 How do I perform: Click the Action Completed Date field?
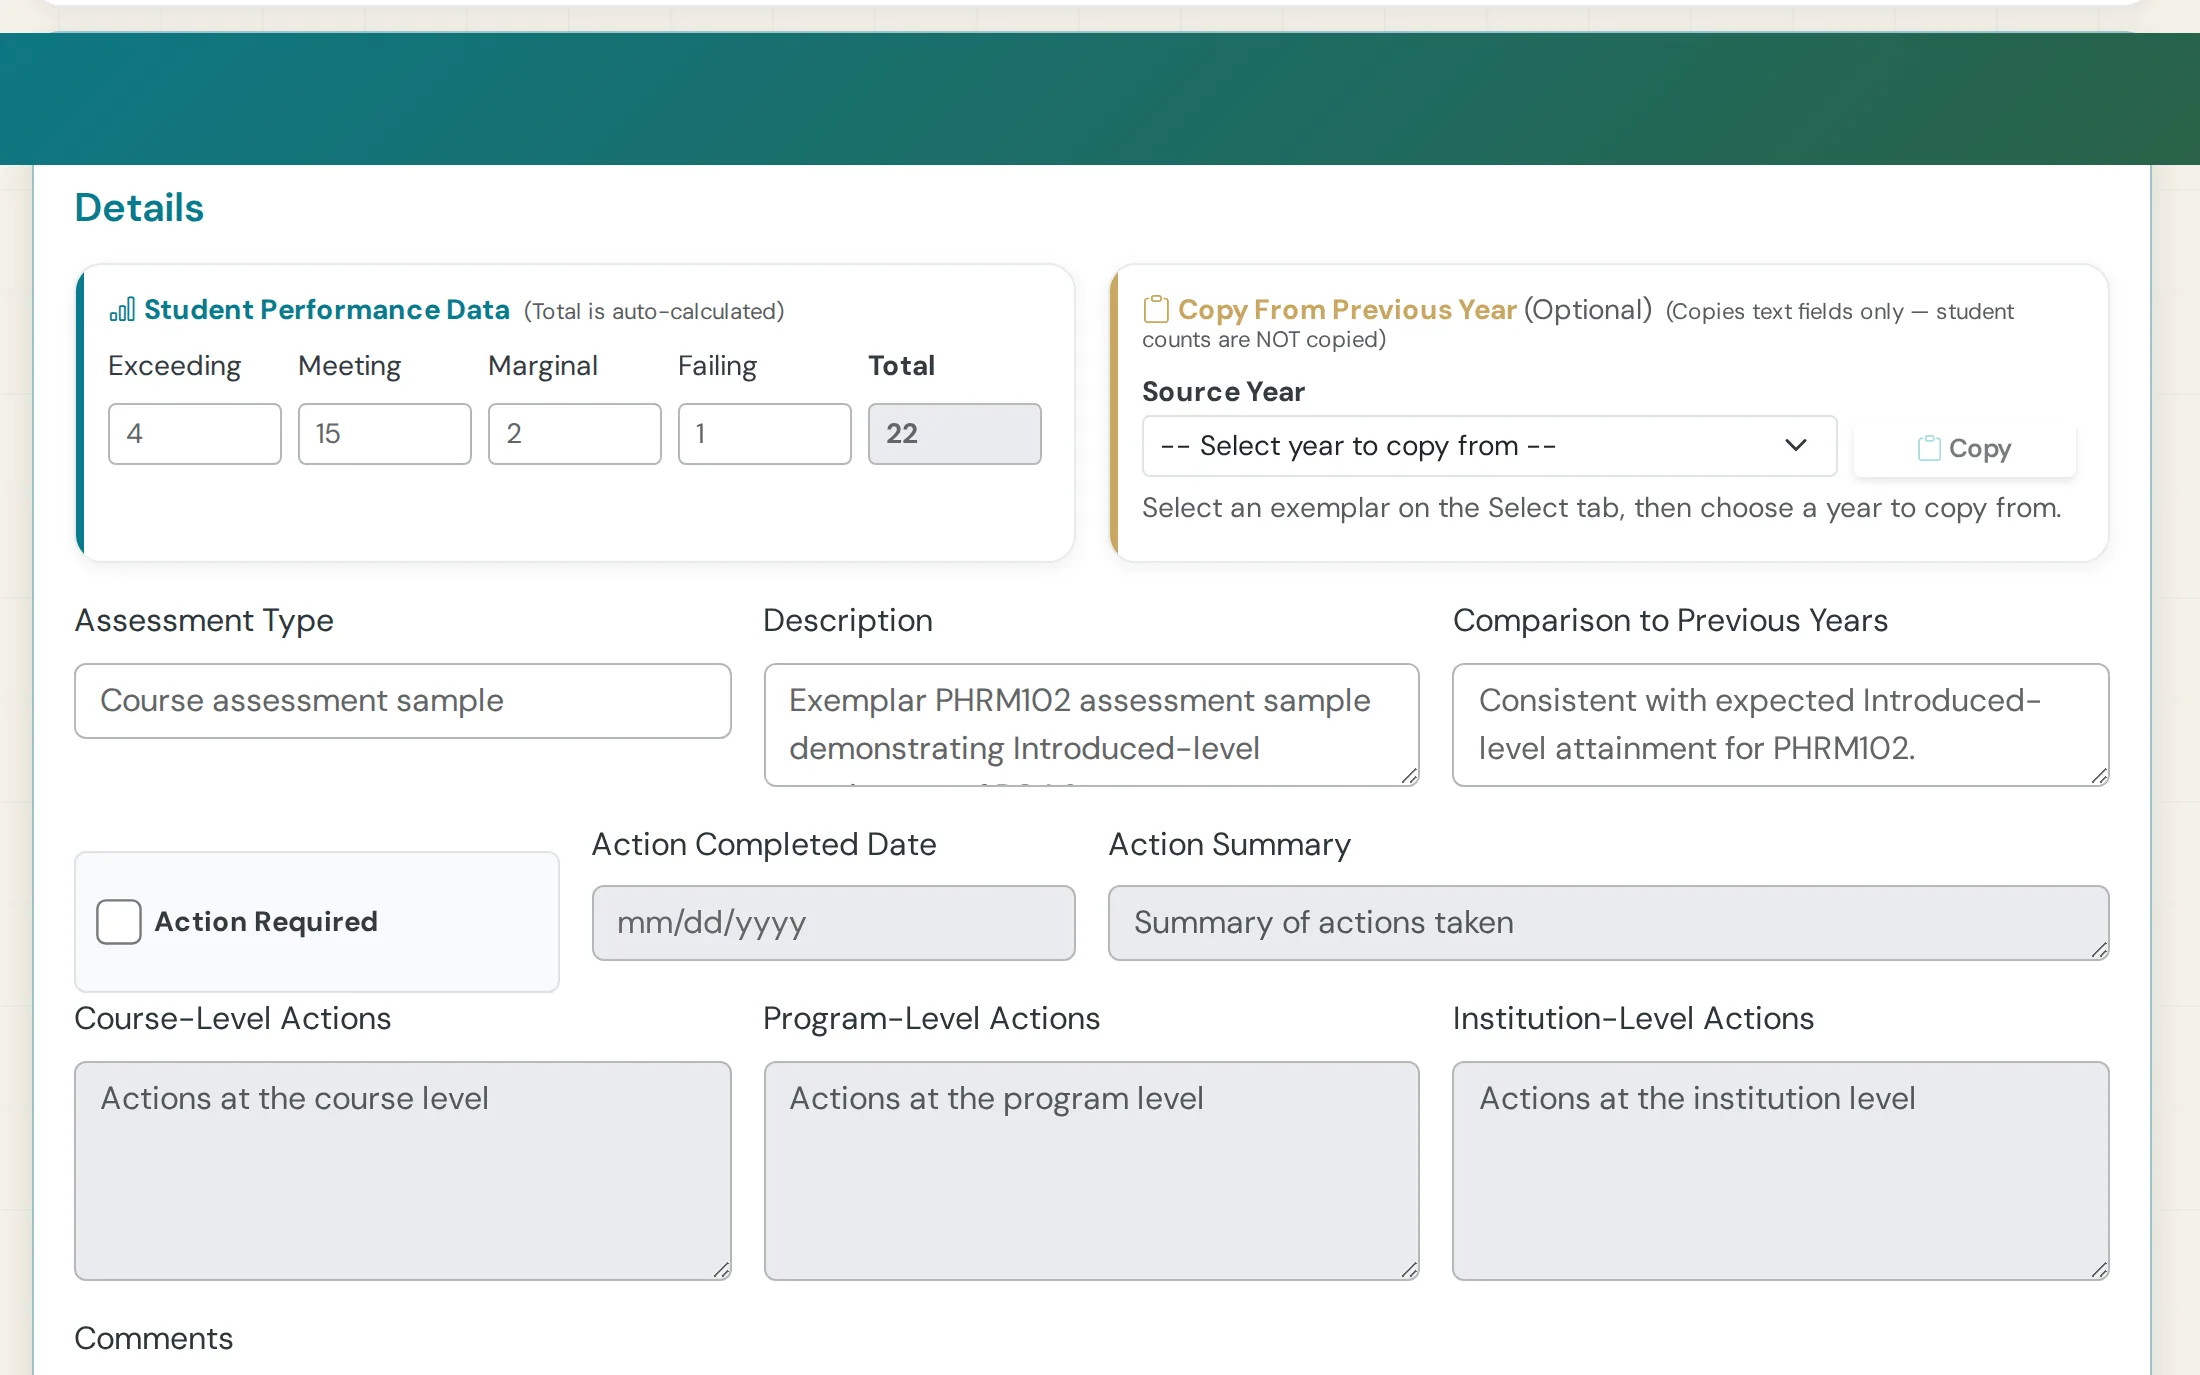click(x=834, y=923)
